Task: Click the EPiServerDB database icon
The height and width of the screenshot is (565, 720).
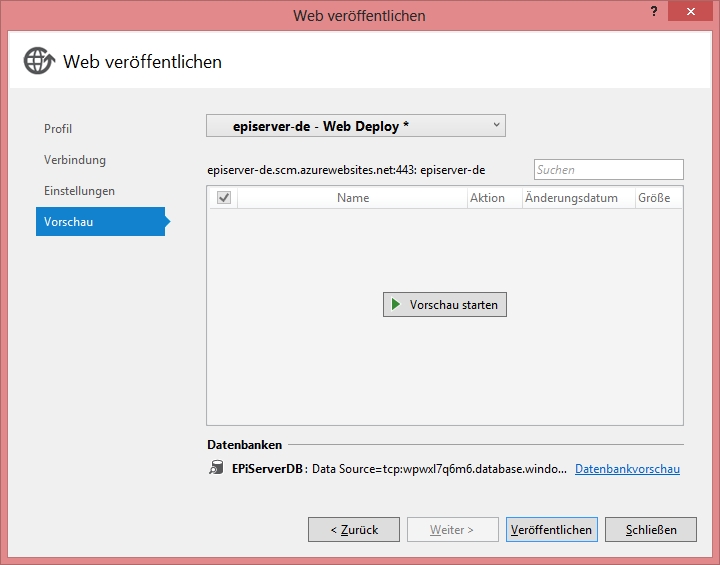Action: point(216,468)
